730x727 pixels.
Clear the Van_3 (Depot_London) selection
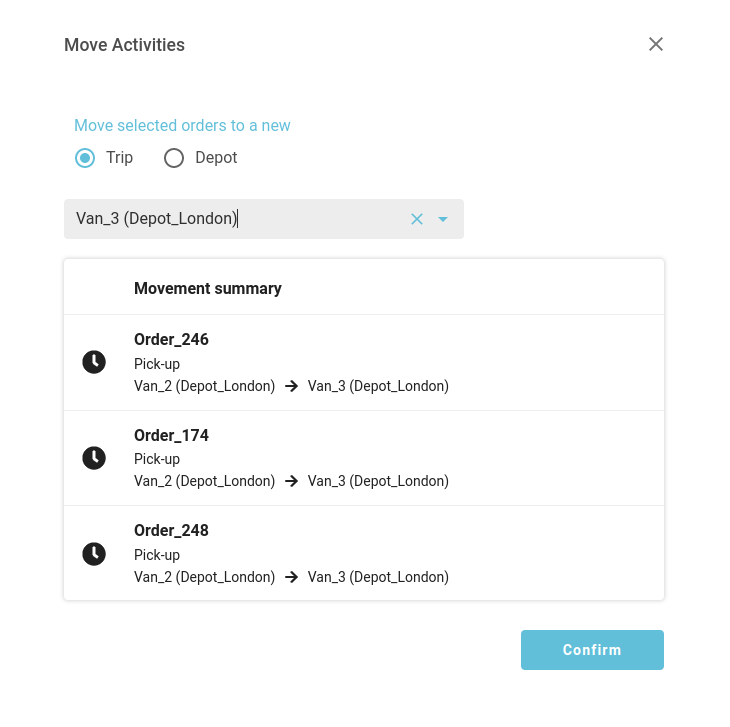click(x=417, y=219)
